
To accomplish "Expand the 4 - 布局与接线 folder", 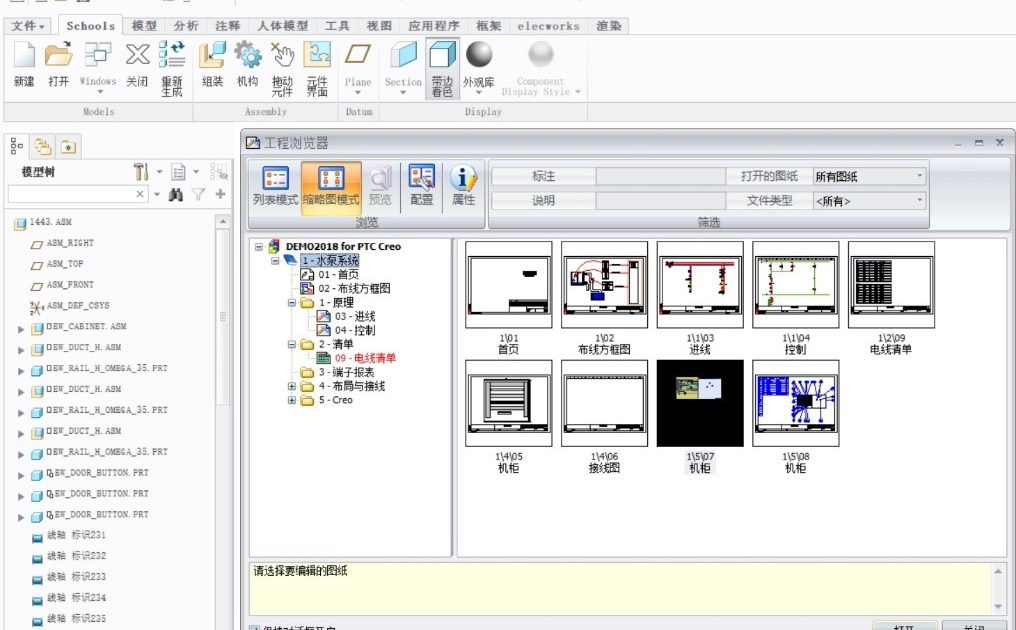I will [x=292, y=386].
